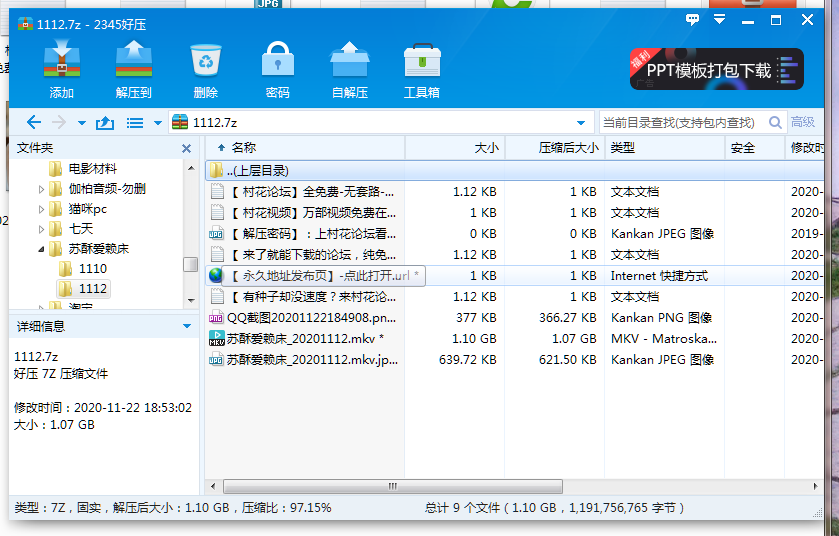Expand the 猫咪pc folder in tree
Screen dimensions: 839x536
[41, 209]
